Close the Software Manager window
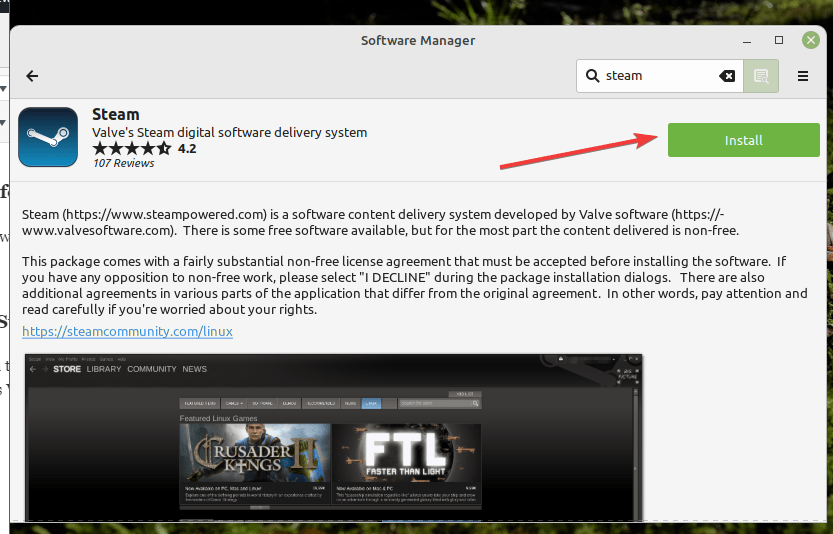Screen dimensions: 833x534 [811, 40]
